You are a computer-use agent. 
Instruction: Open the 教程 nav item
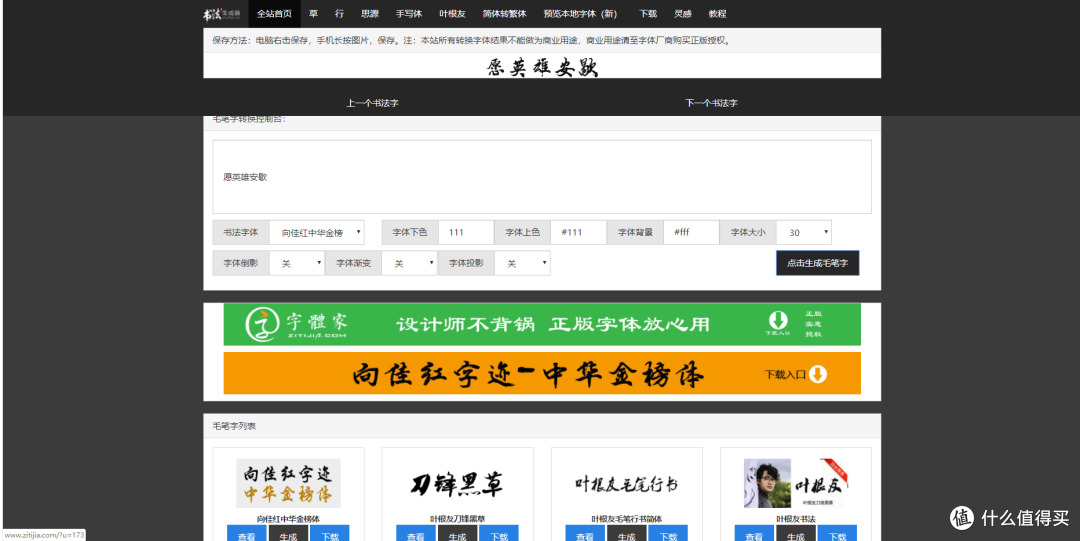coord(717,14)
